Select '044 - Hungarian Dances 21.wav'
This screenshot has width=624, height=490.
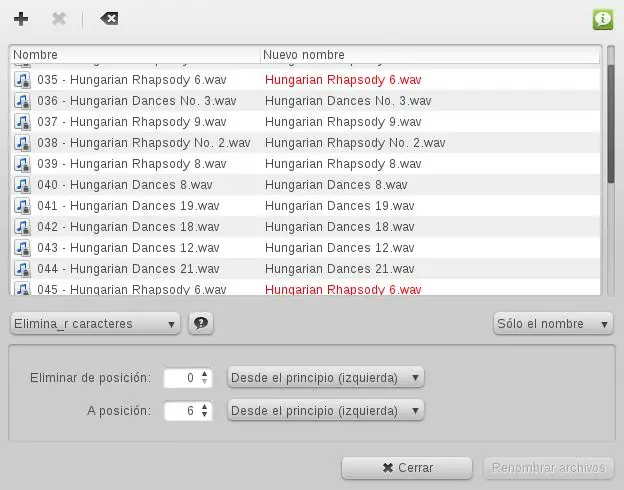[128, 269]
